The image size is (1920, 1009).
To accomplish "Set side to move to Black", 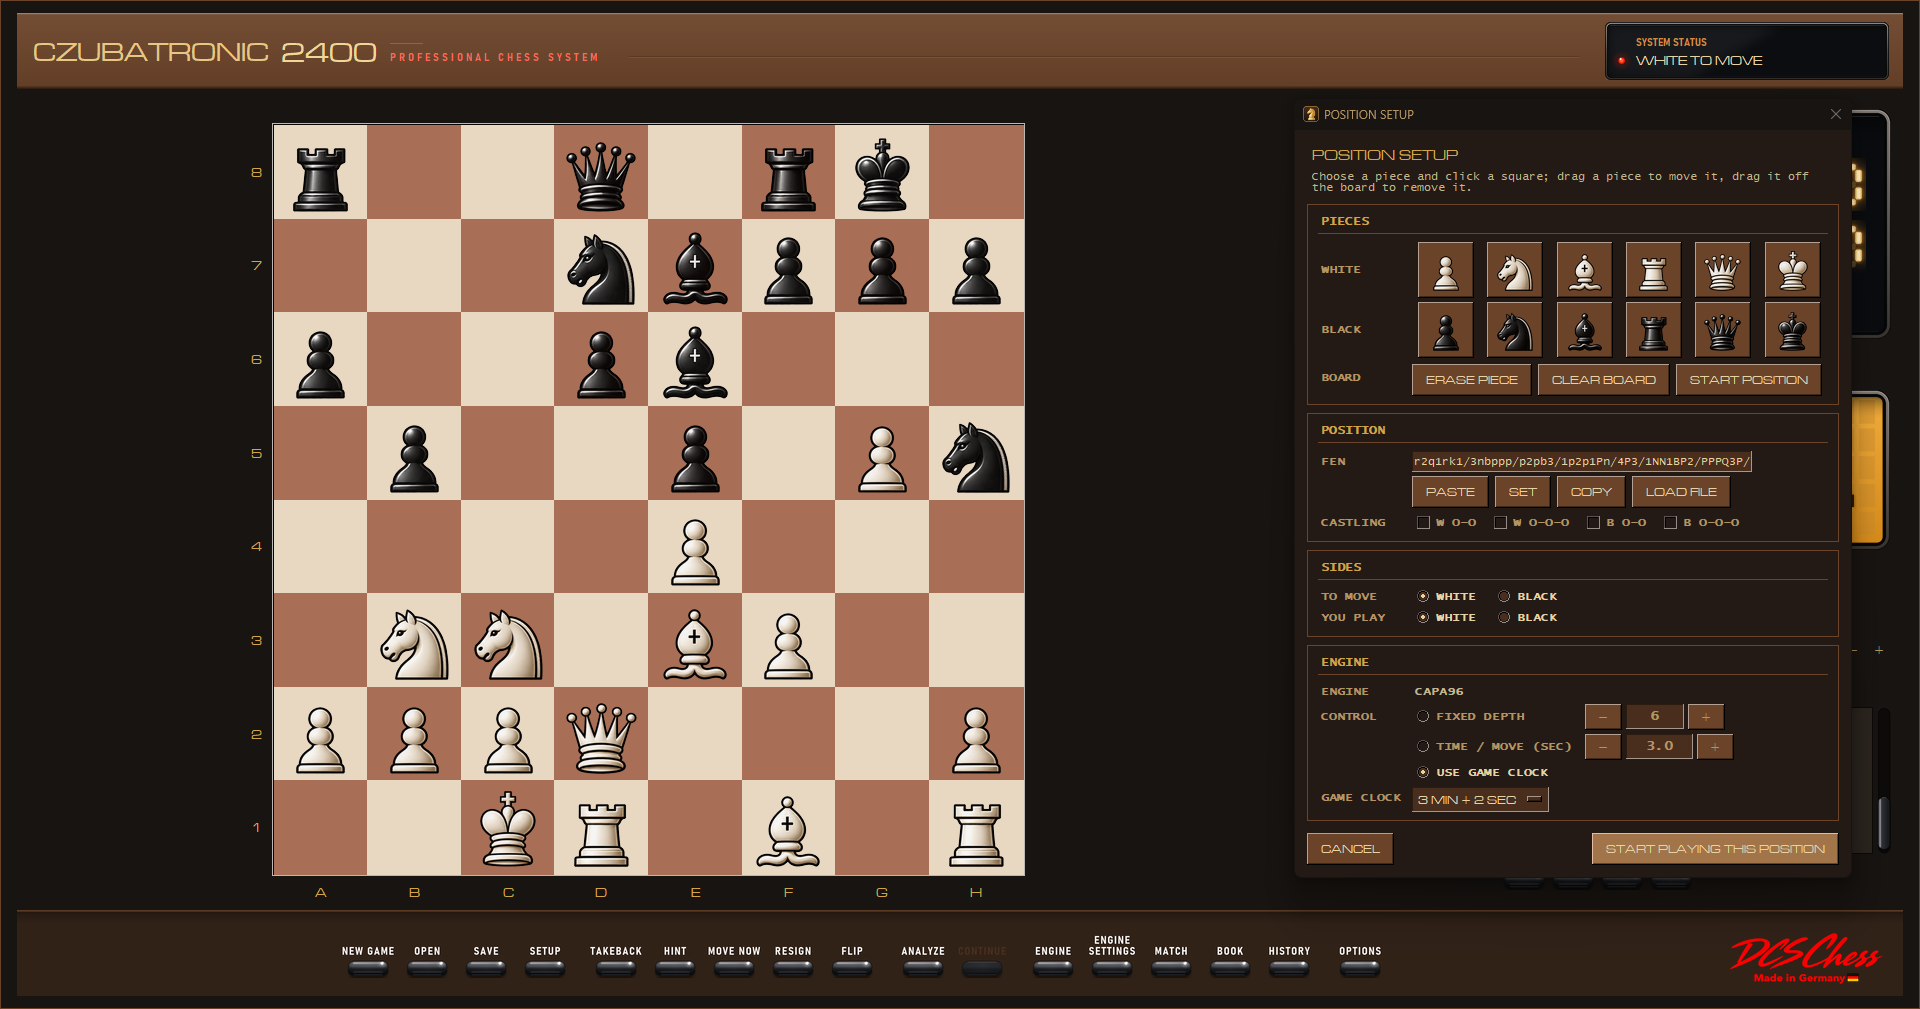I will (x=1504, y=596).
